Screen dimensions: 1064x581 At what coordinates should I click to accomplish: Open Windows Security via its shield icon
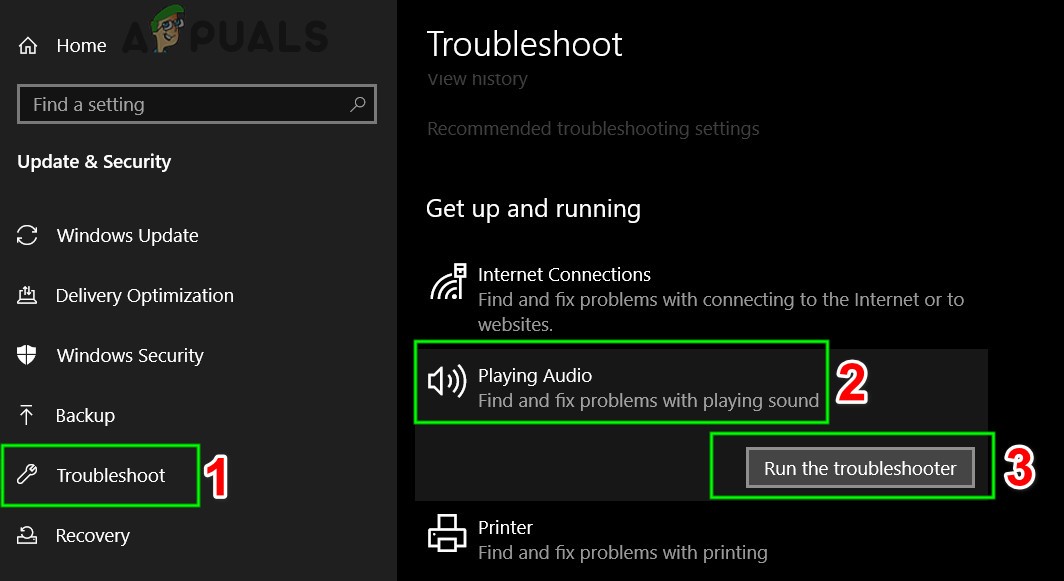click(x=30, y=355)
